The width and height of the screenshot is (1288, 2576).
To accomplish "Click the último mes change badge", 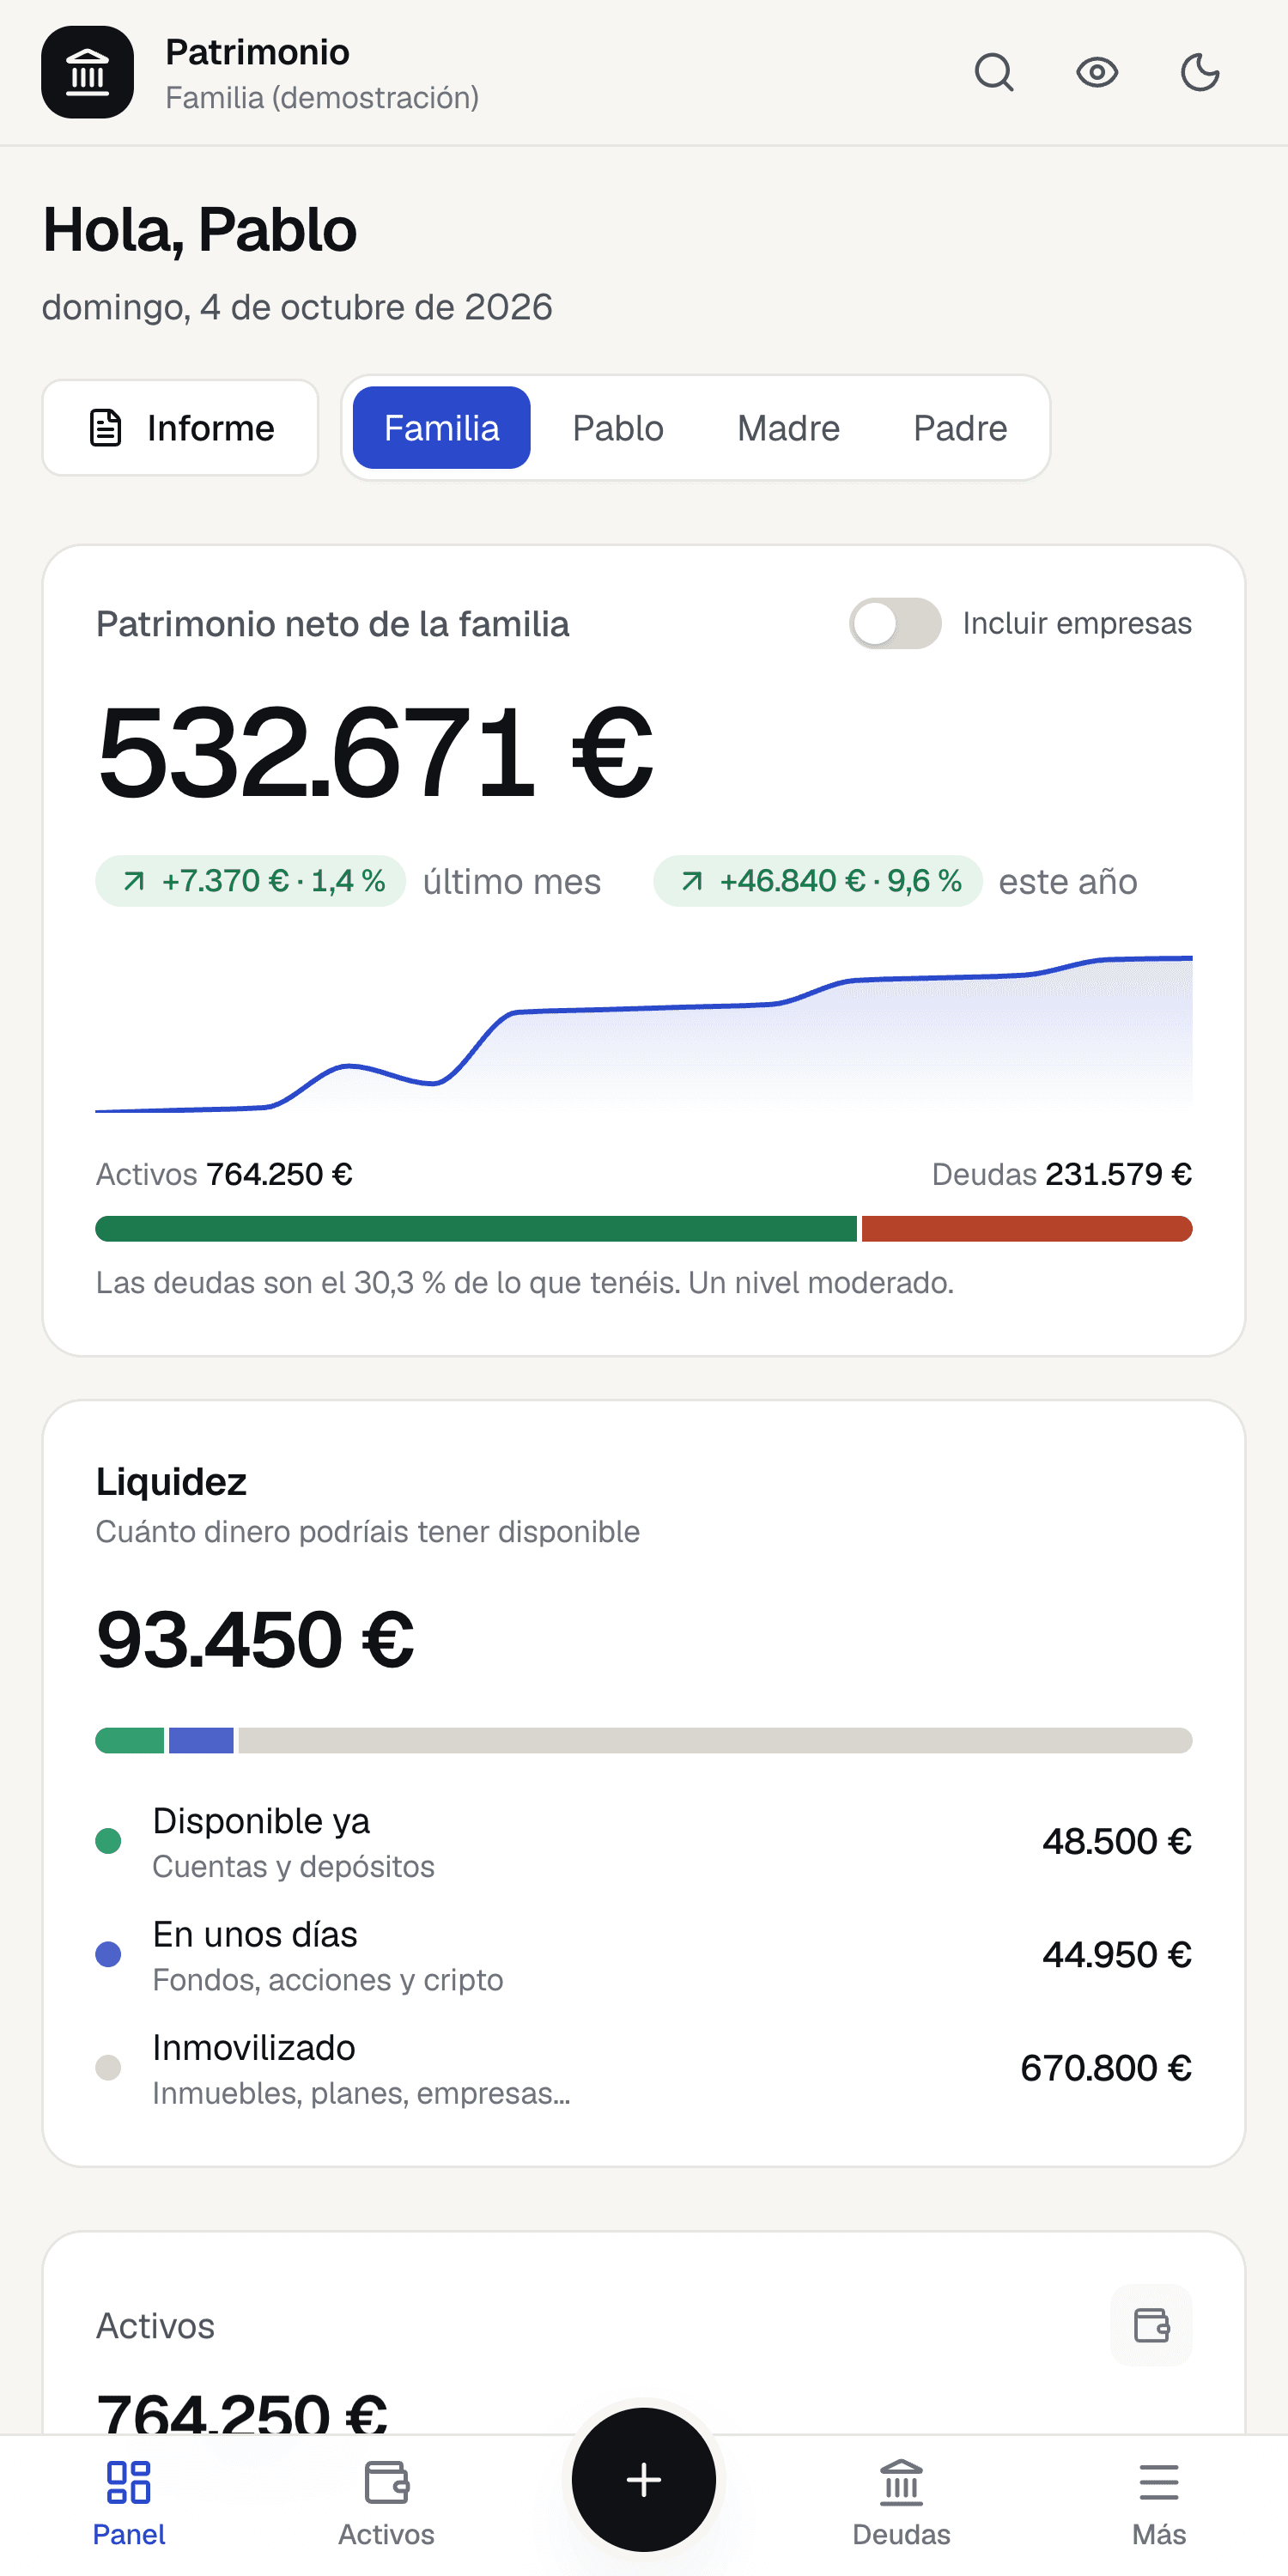I will click(x=250, y=881).
